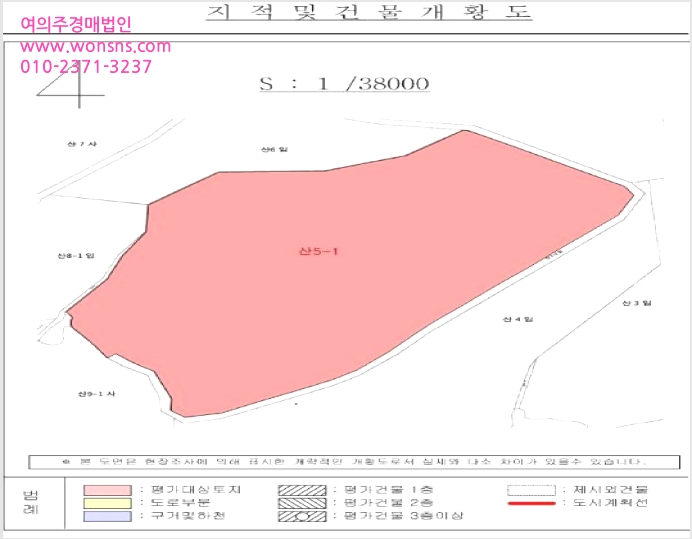Click the 평가건물 2층 hatch pattern
Viewport: 692px width, 539px height.
pos(302,503)
